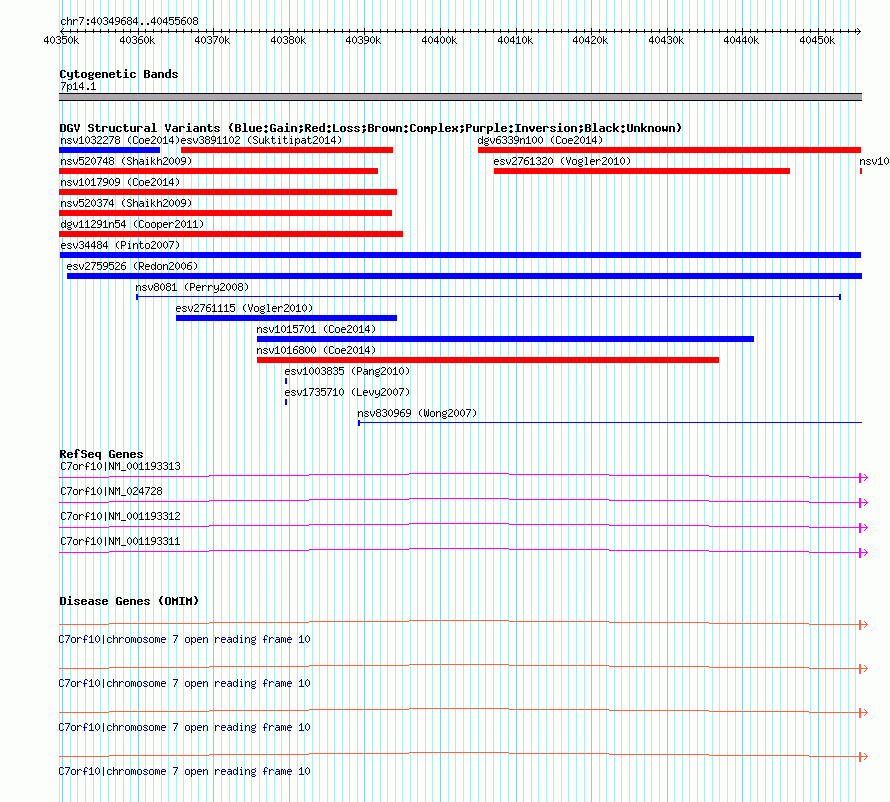
Task: Click the 40420k ruler tick label
Action: pyautogui.click(x=590, y=41)
